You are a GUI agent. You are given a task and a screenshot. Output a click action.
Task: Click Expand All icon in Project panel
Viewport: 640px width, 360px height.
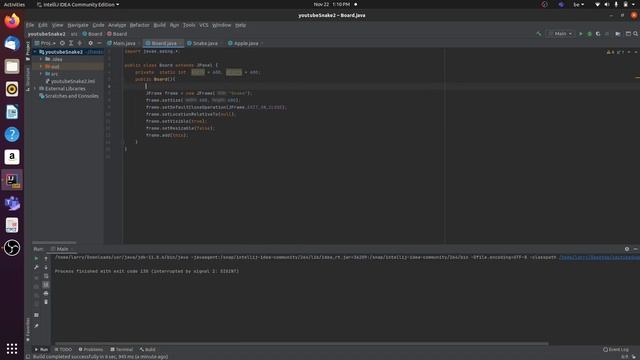(x=71, y=43)
